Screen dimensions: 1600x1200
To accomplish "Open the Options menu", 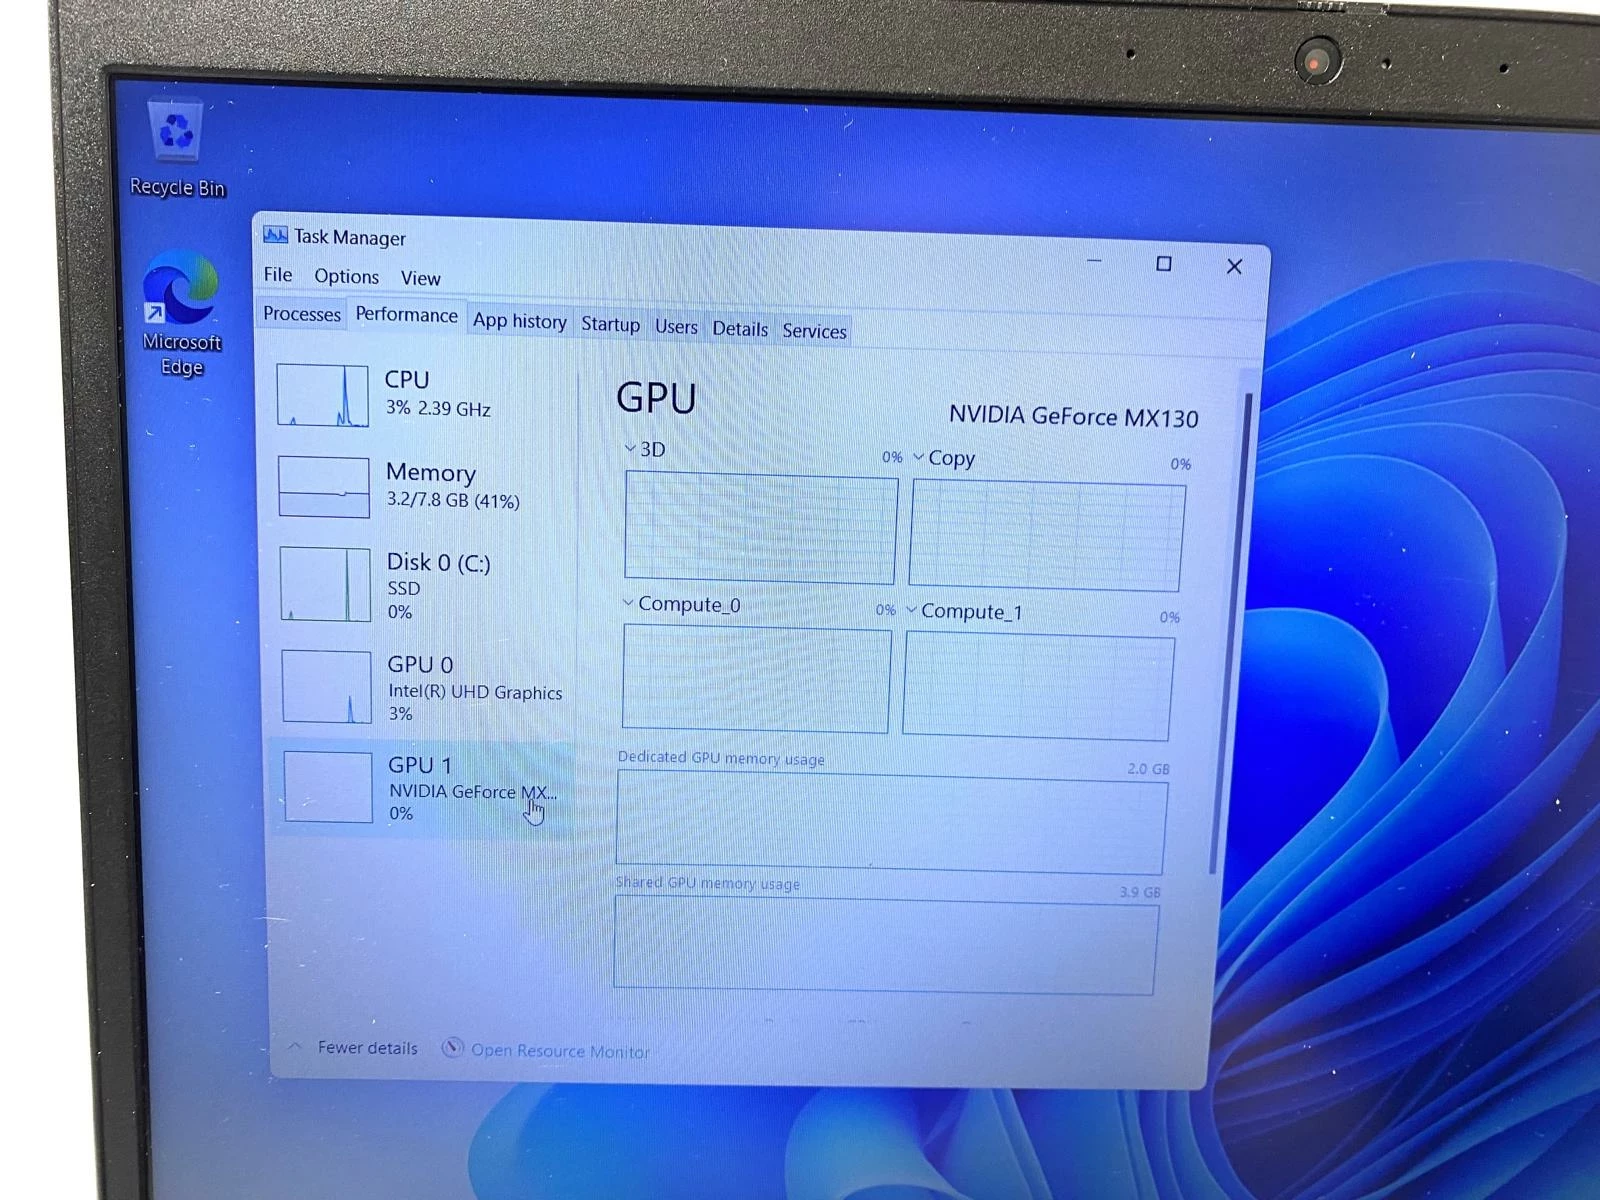I will tap(346, 276).
